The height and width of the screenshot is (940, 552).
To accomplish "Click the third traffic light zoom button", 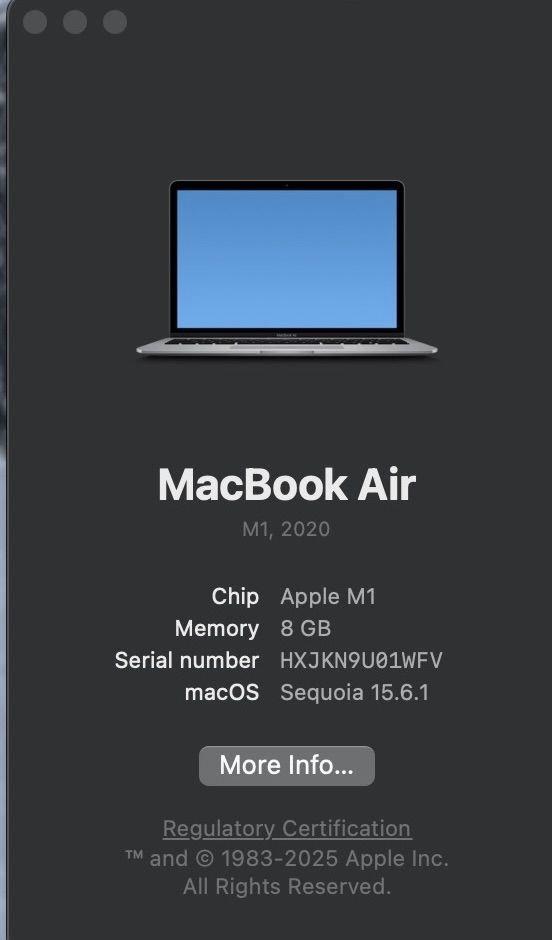I will point(114,22).
